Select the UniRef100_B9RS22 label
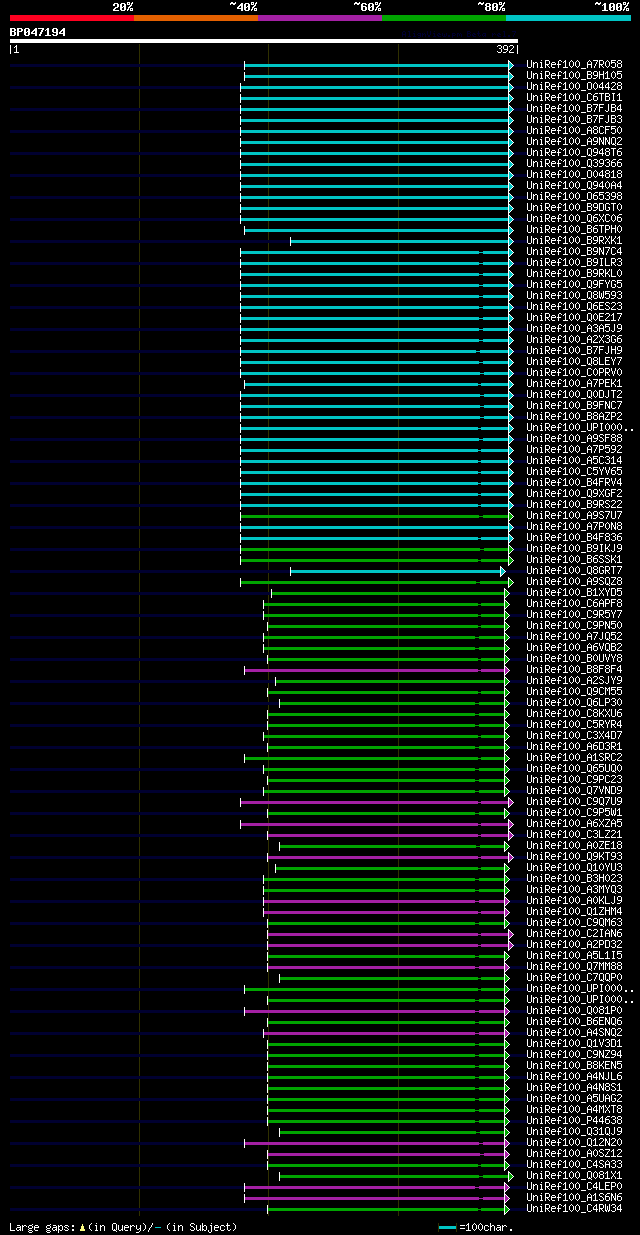Image resolution: width=640 pixels, height=1235 pixels. (x=574, y=504)
